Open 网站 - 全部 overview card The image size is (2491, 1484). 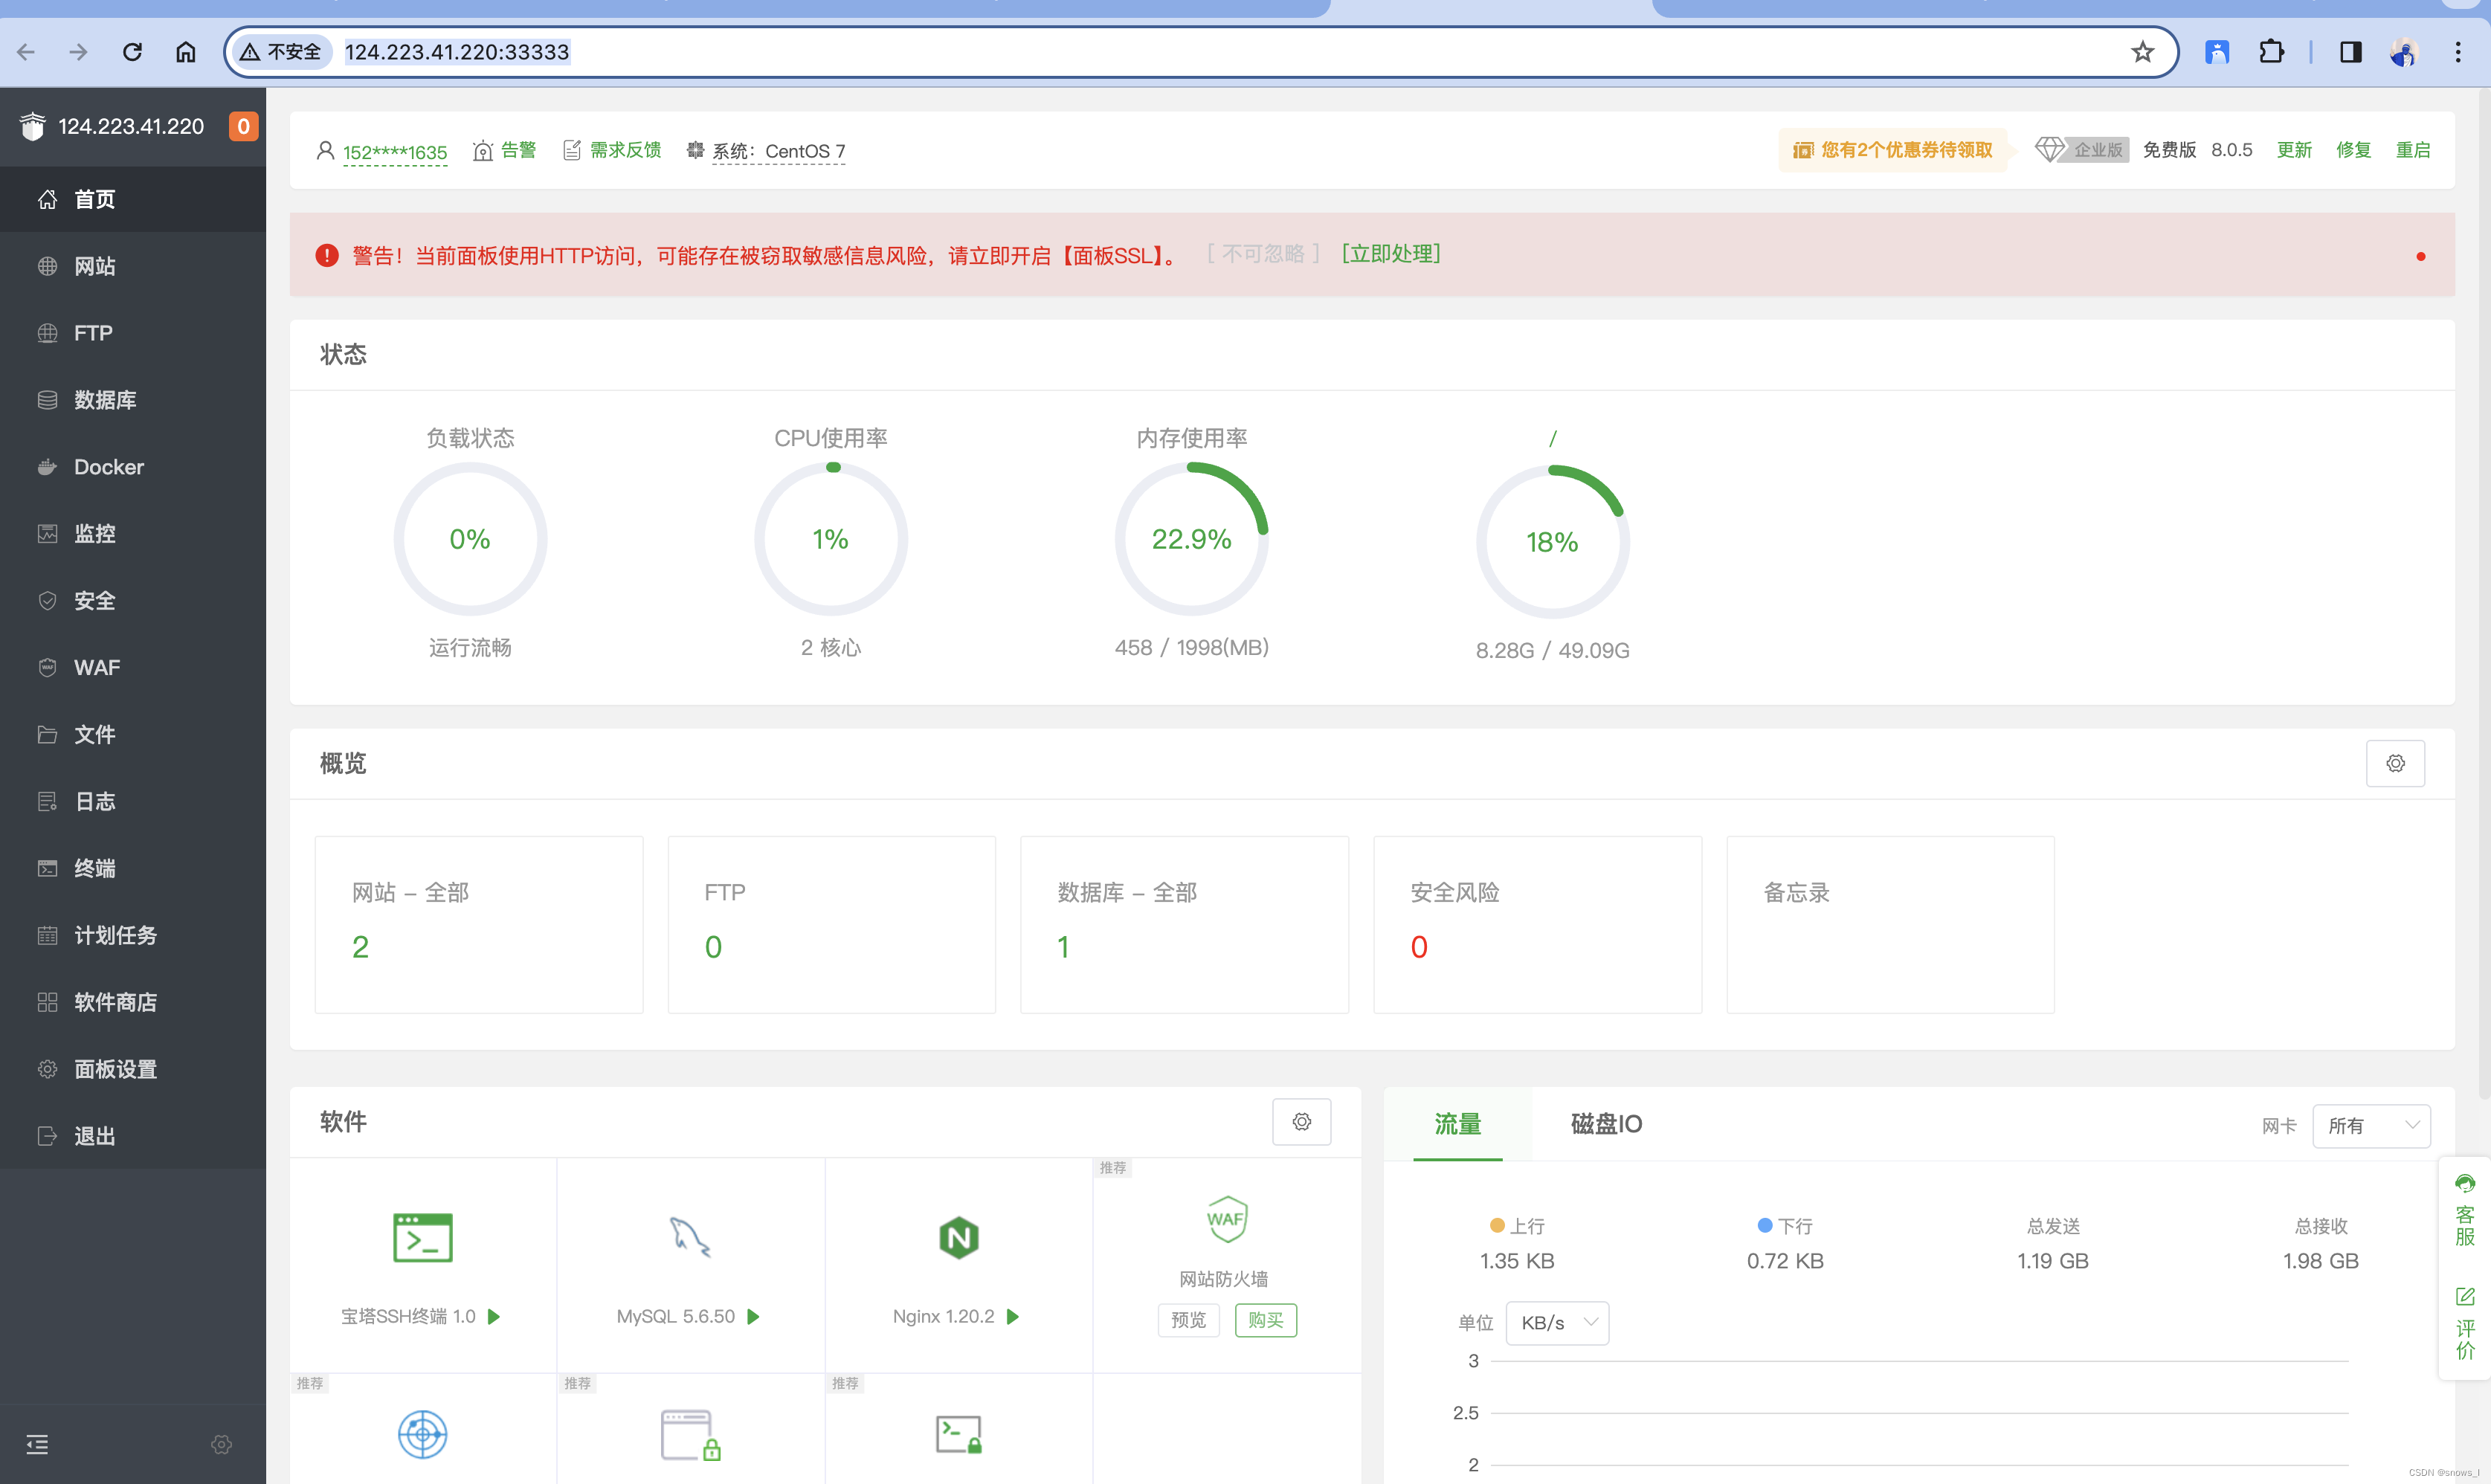[x=479, y=925]
